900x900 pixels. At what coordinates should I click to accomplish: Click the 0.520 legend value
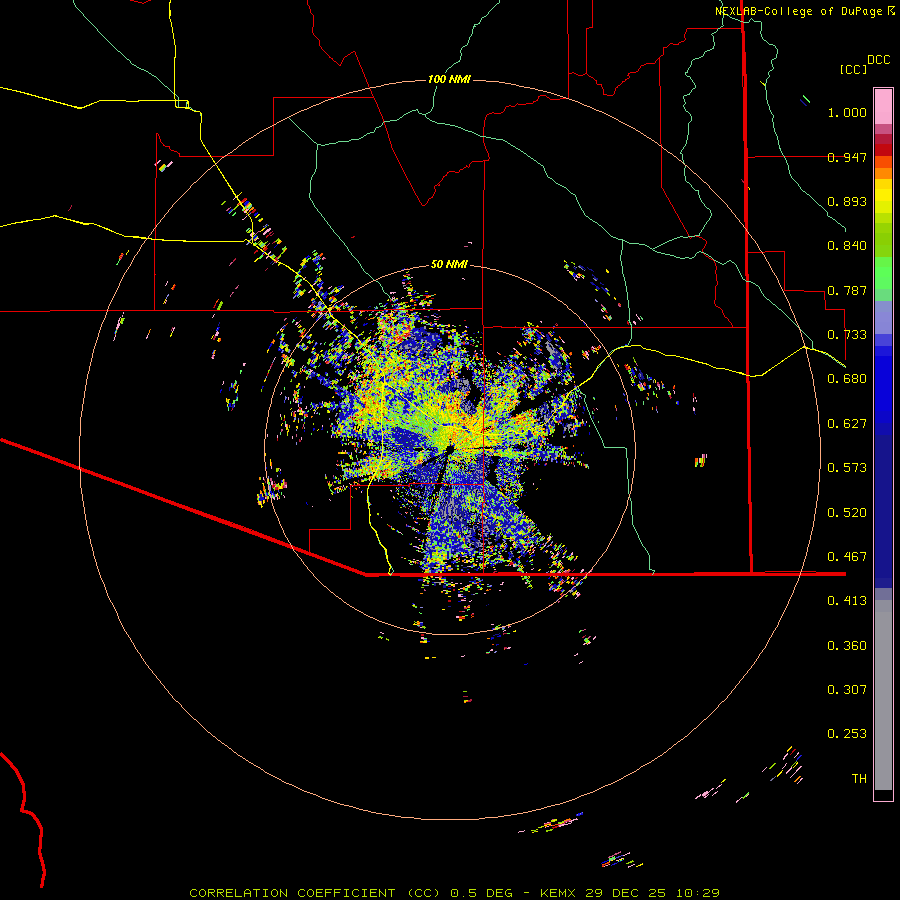[847, 513]
